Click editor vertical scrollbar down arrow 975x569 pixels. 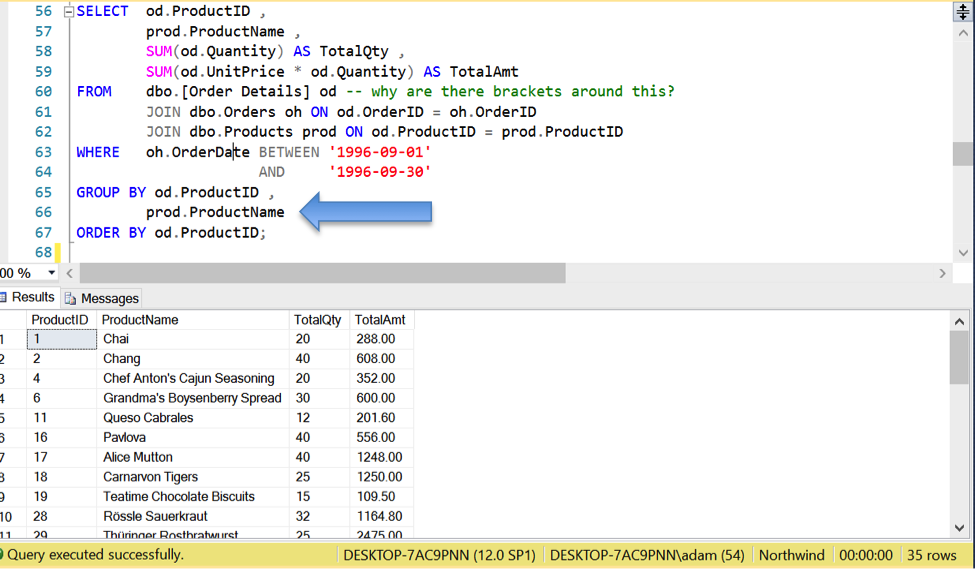[x=963, y=253]
